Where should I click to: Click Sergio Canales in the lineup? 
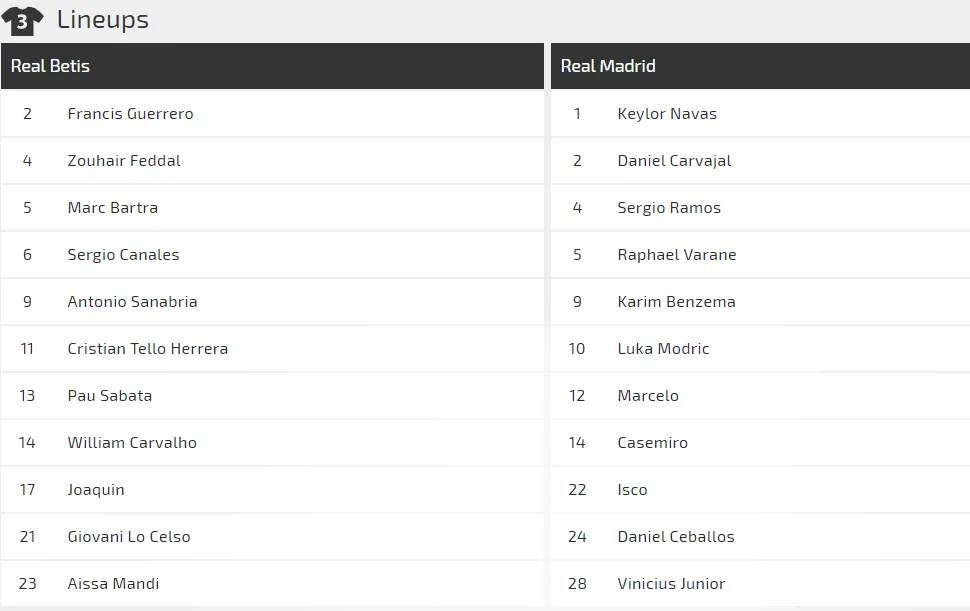point(122,254)
